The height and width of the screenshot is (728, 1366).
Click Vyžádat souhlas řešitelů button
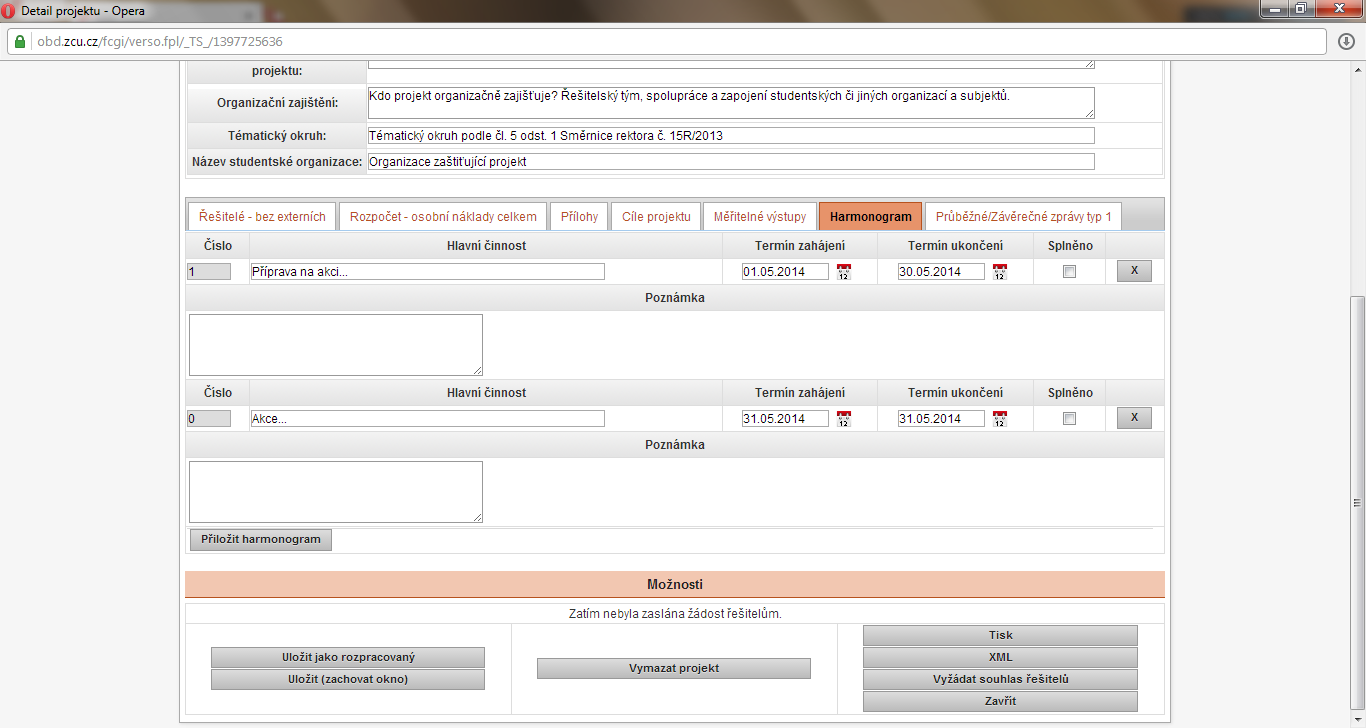pos(1000,679)
